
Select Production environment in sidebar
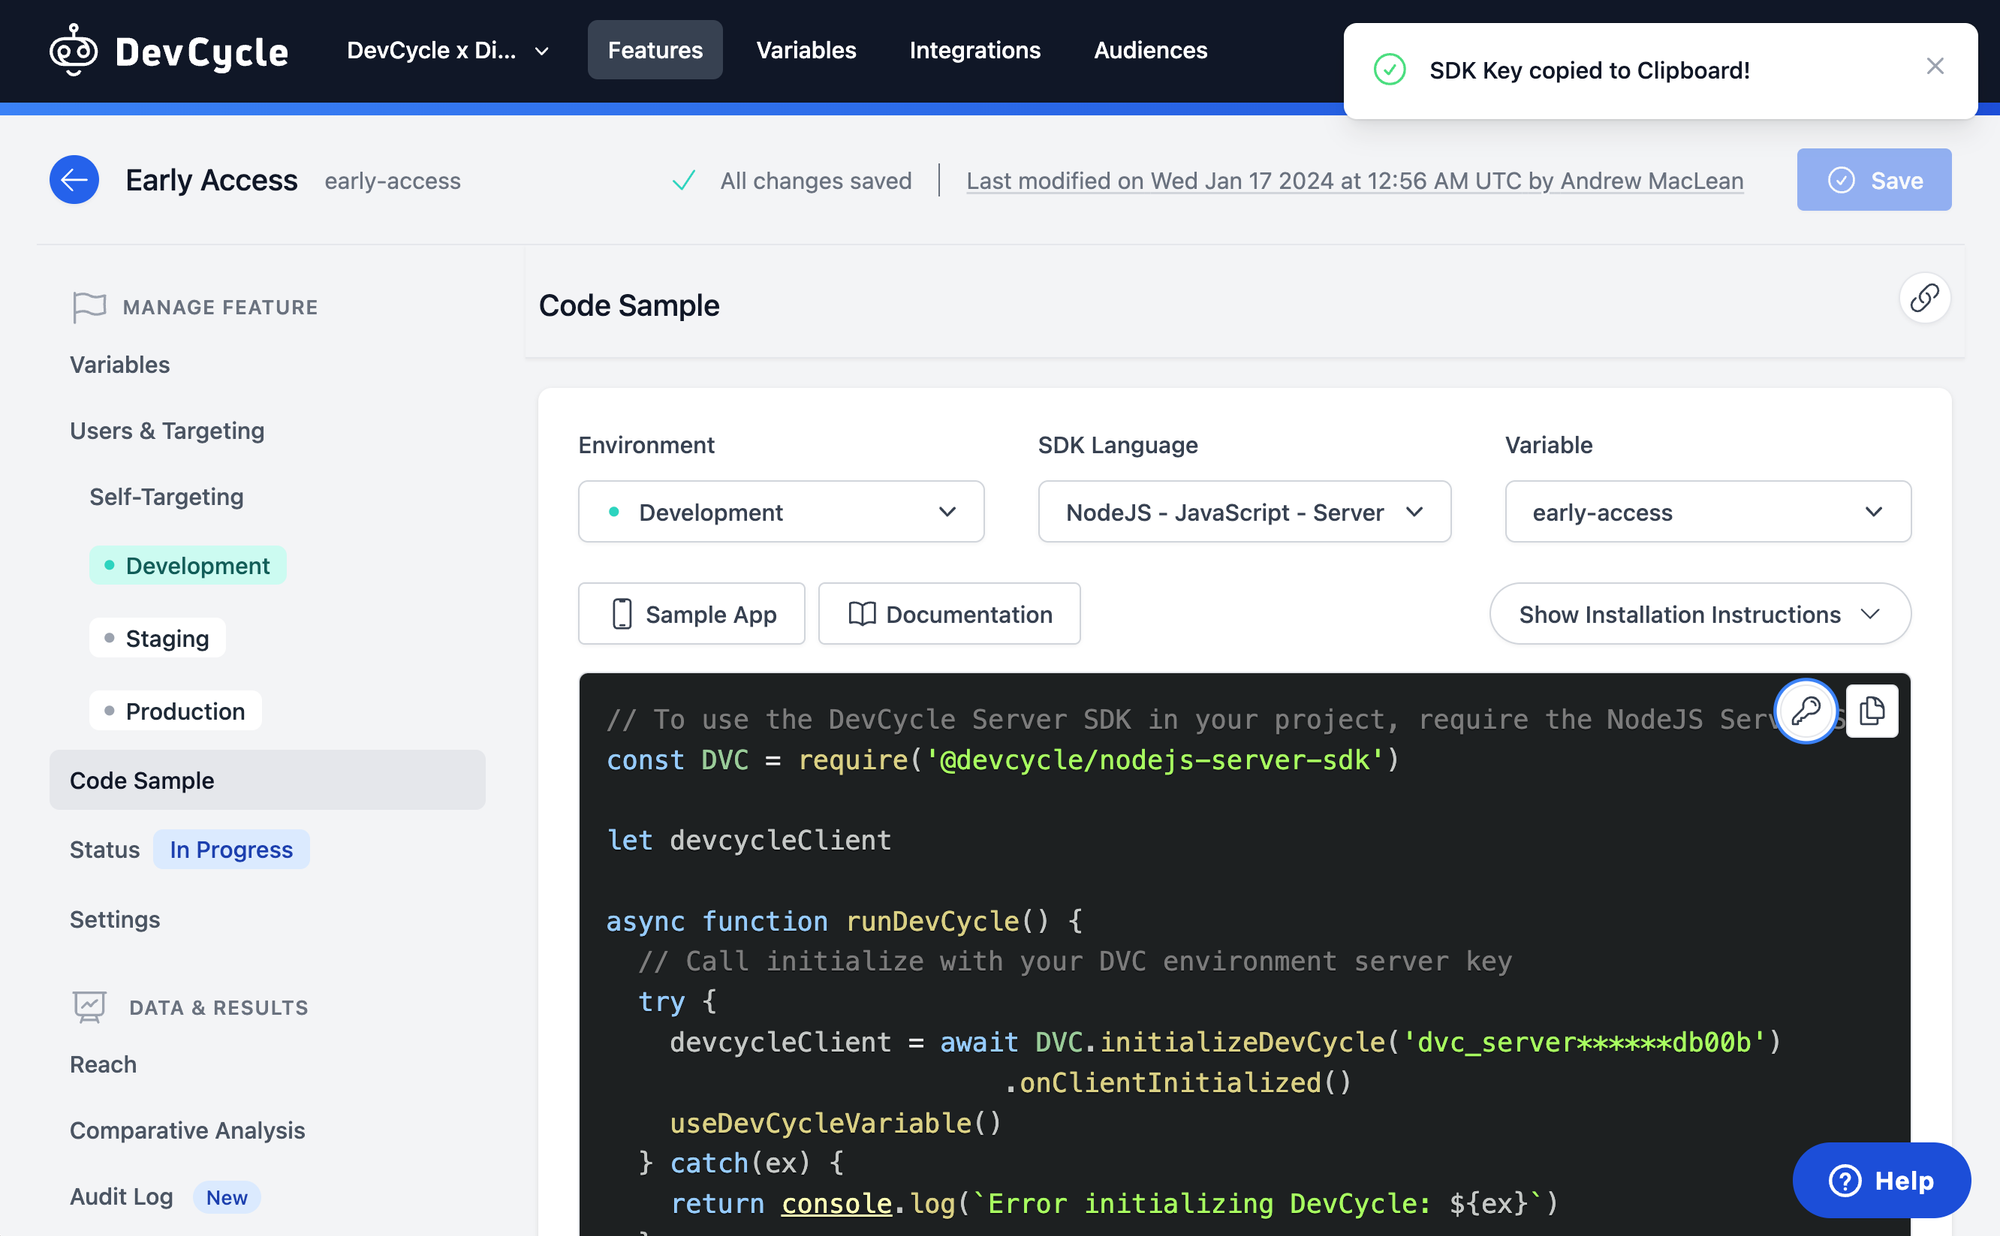(x=176, y=711)
